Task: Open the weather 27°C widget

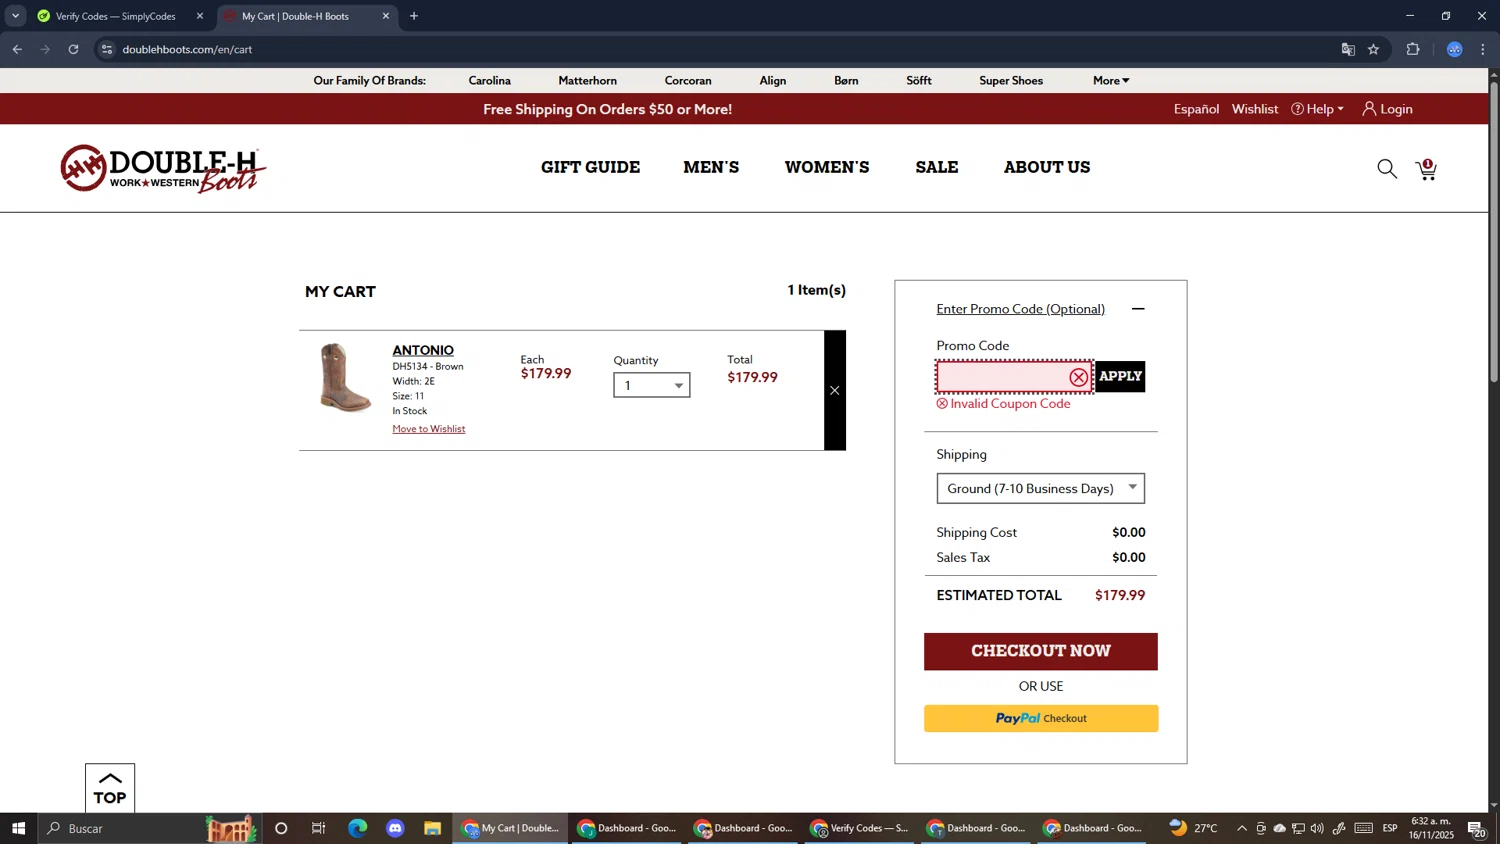Action: [1193, 828]
